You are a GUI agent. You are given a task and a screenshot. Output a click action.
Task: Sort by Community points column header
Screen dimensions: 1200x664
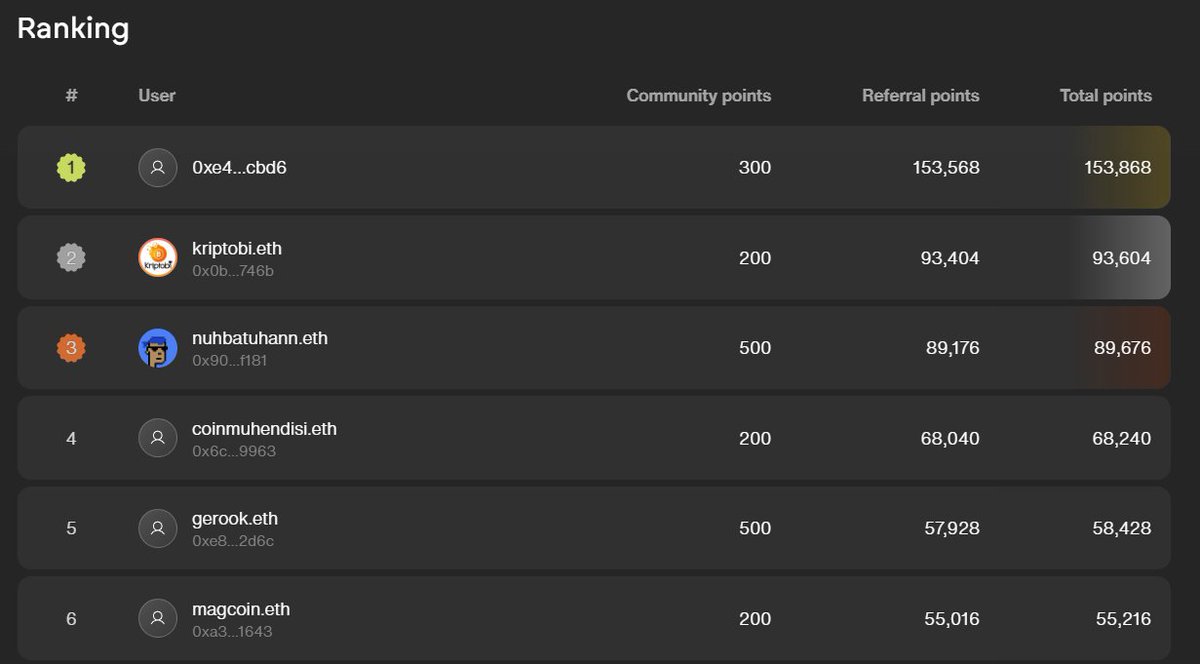(x=699, y=96)
